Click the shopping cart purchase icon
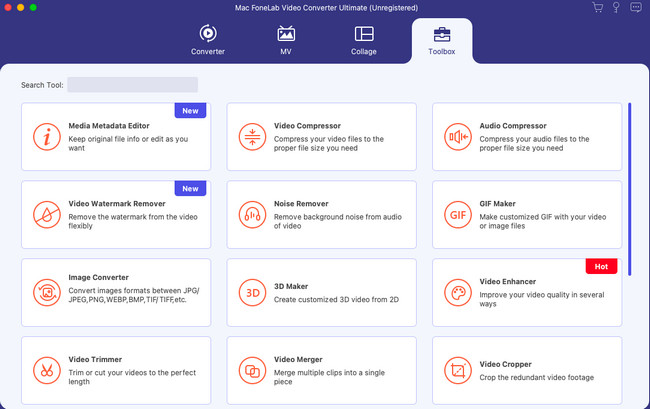Screen dimensions: 650x409 pyautogui.click(x=597, y=7)
